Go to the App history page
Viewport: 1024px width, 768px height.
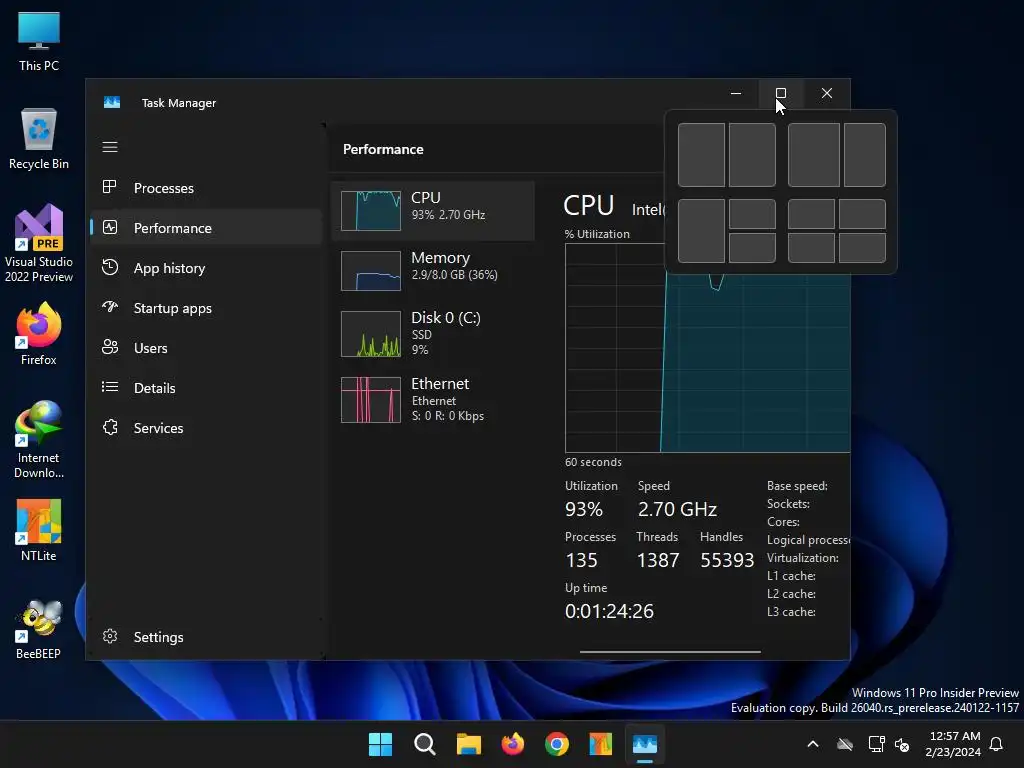coord(206,268)
